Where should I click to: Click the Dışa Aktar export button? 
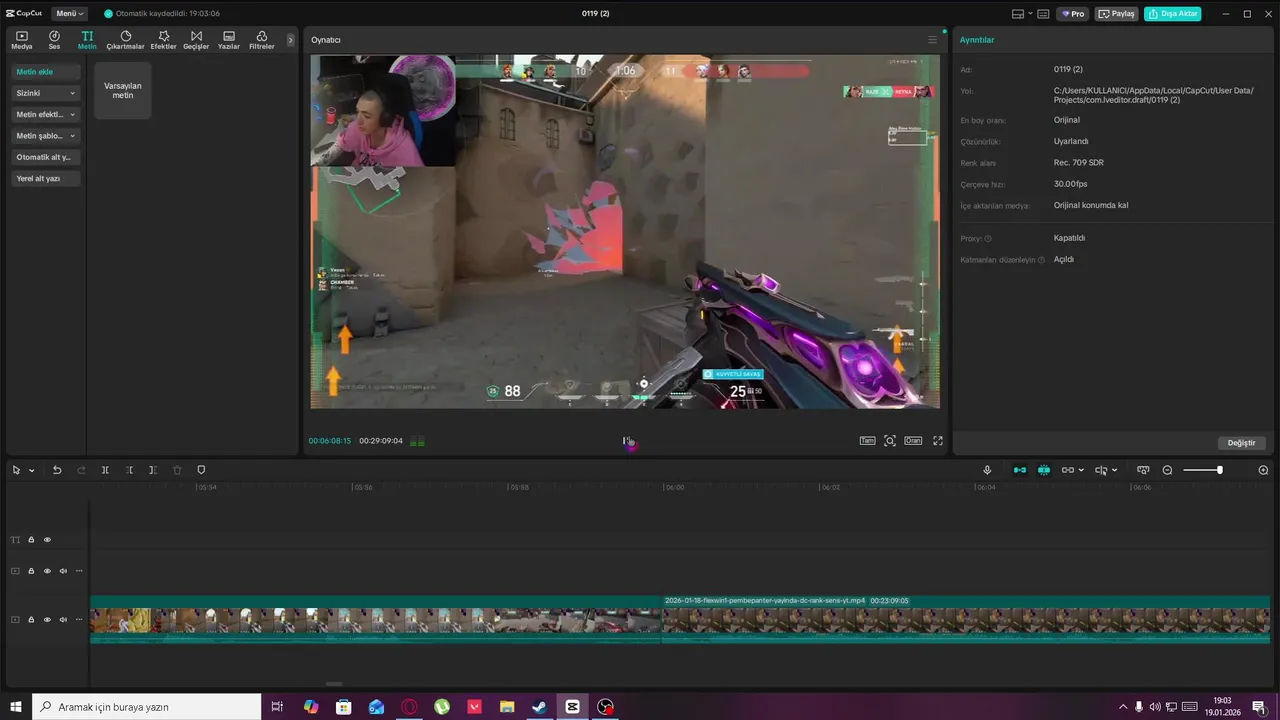click(x=1173, y=14)
